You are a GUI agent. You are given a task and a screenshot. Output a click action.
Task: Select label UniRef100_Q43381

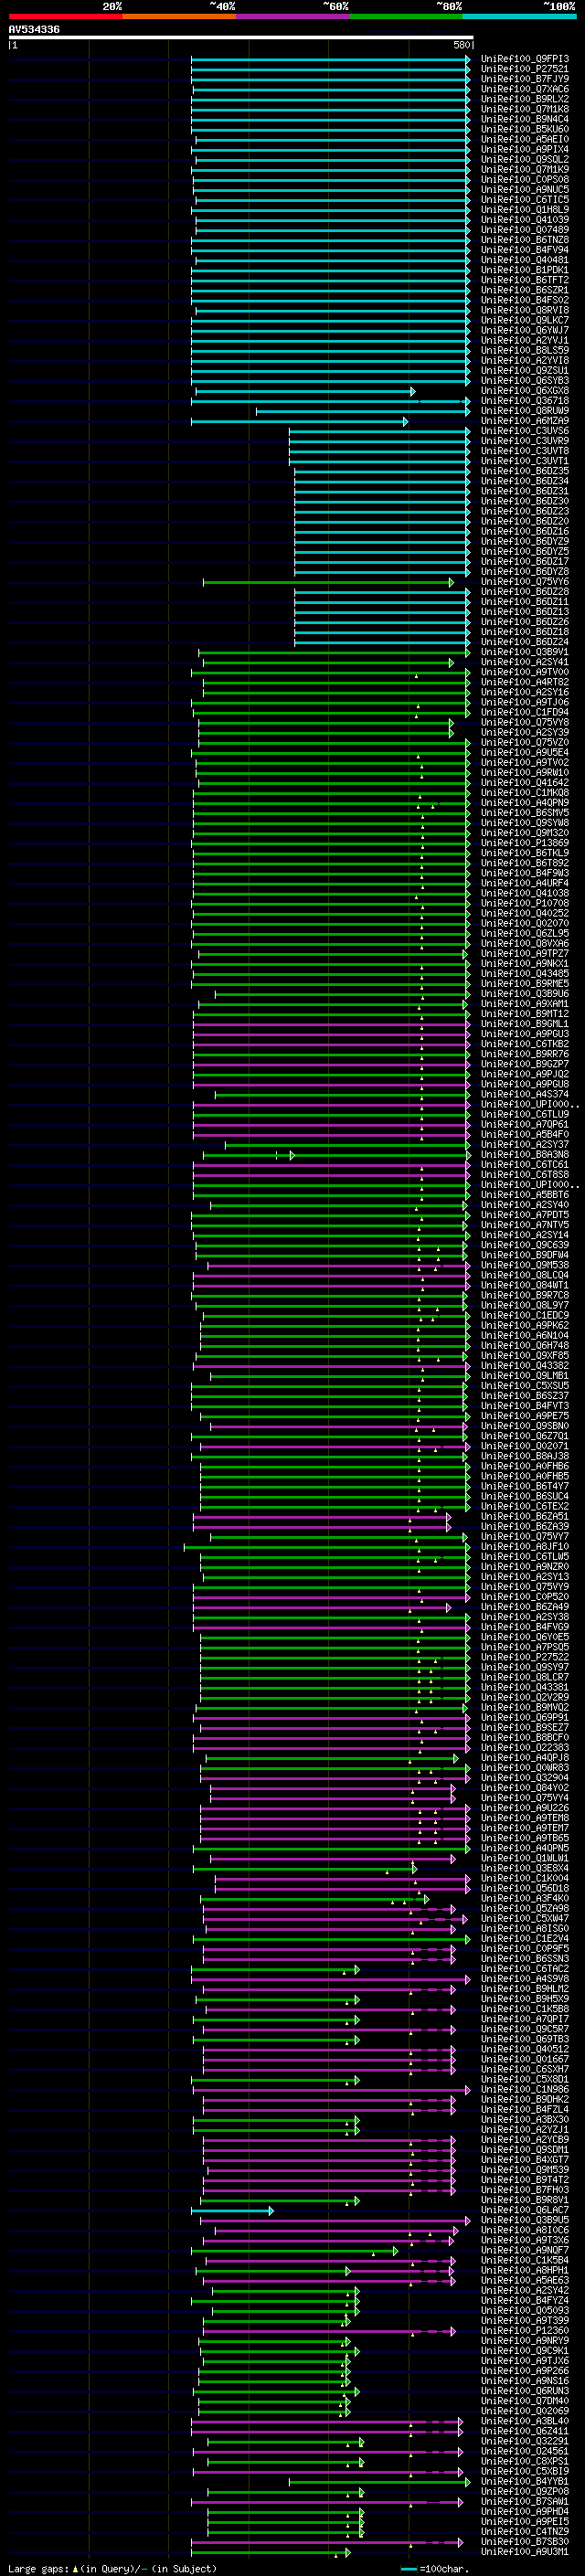[x=525, y=1687]
